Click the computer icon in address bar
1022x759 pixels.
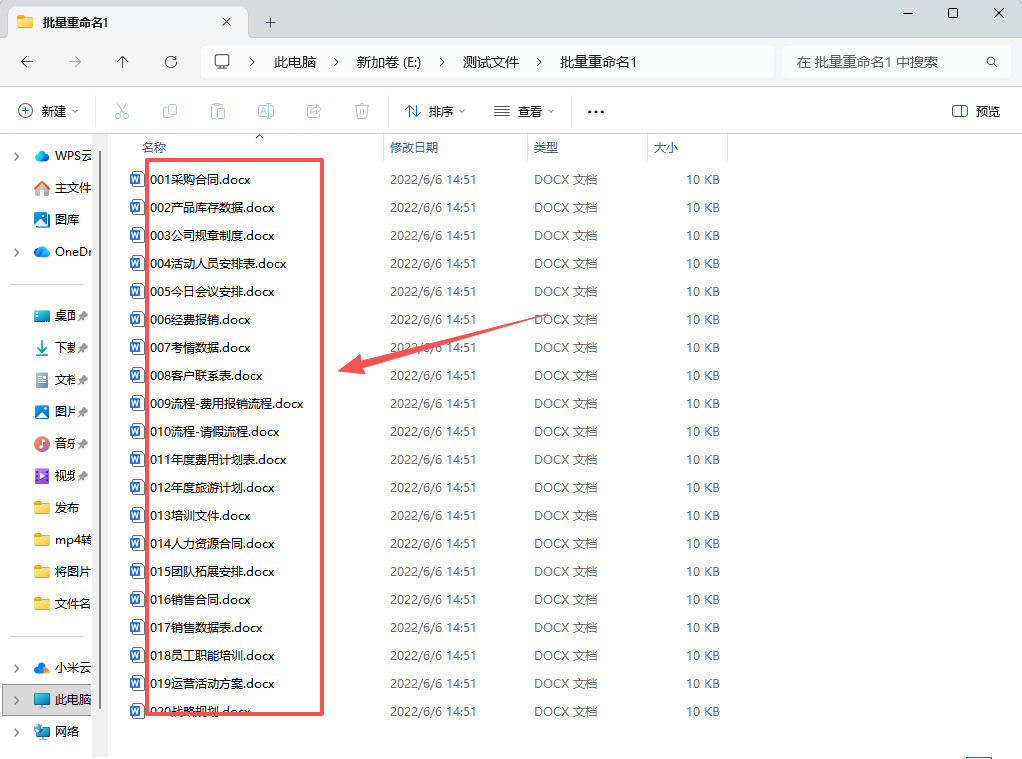[222, 62]
